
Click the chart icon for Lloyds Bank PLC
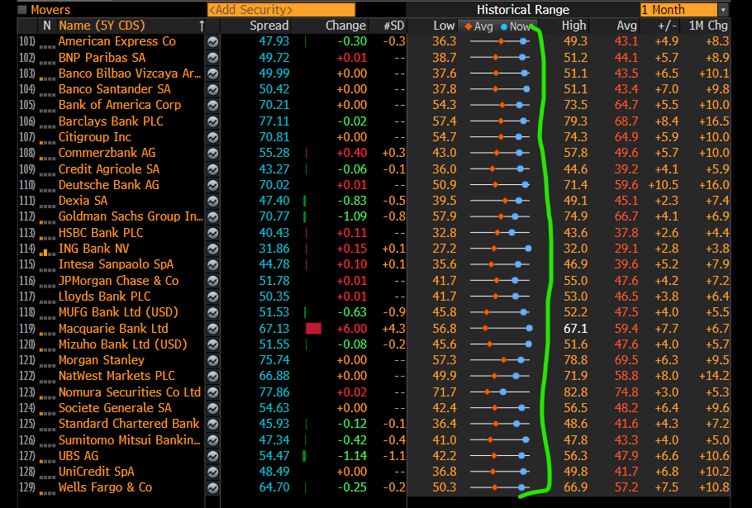tap(212, 297)
